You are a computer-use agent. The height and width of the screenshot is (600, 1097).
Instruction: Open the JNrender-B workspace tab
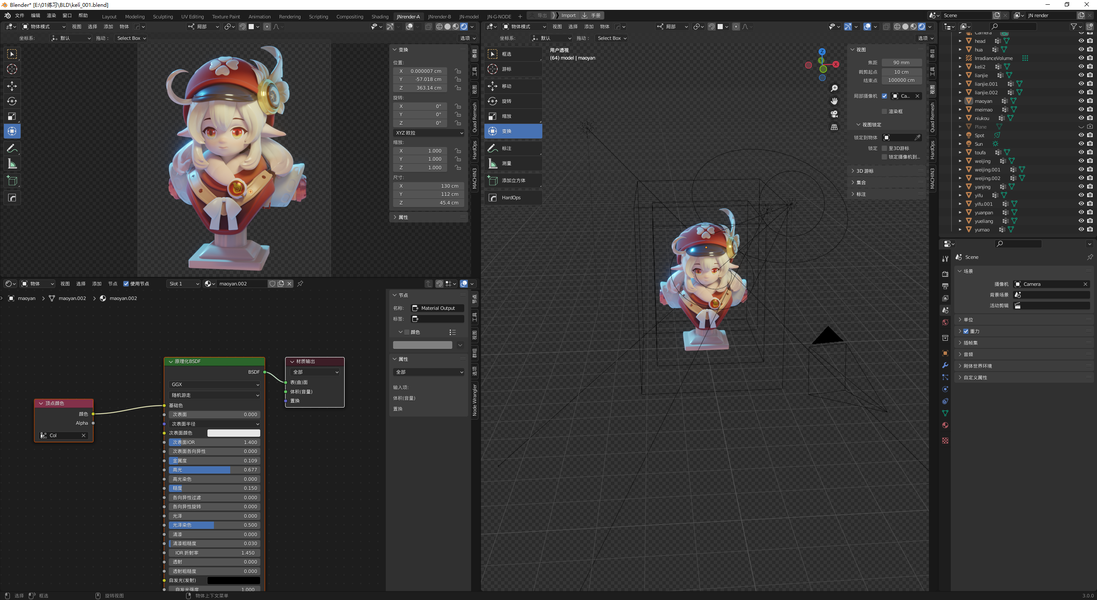coord(439,16)
